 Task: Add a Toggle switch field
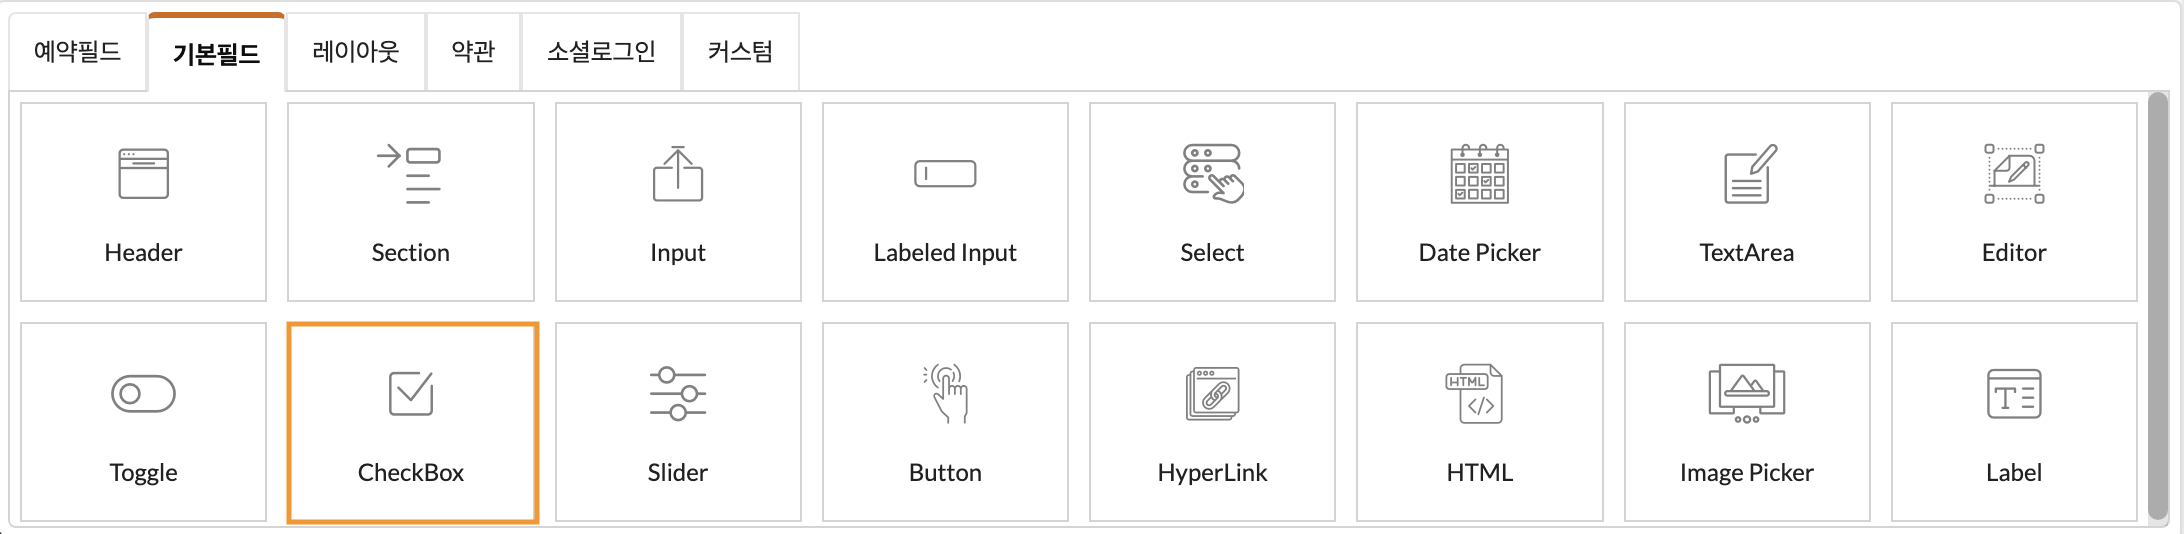pyautogui.click(x=143, y=422)
